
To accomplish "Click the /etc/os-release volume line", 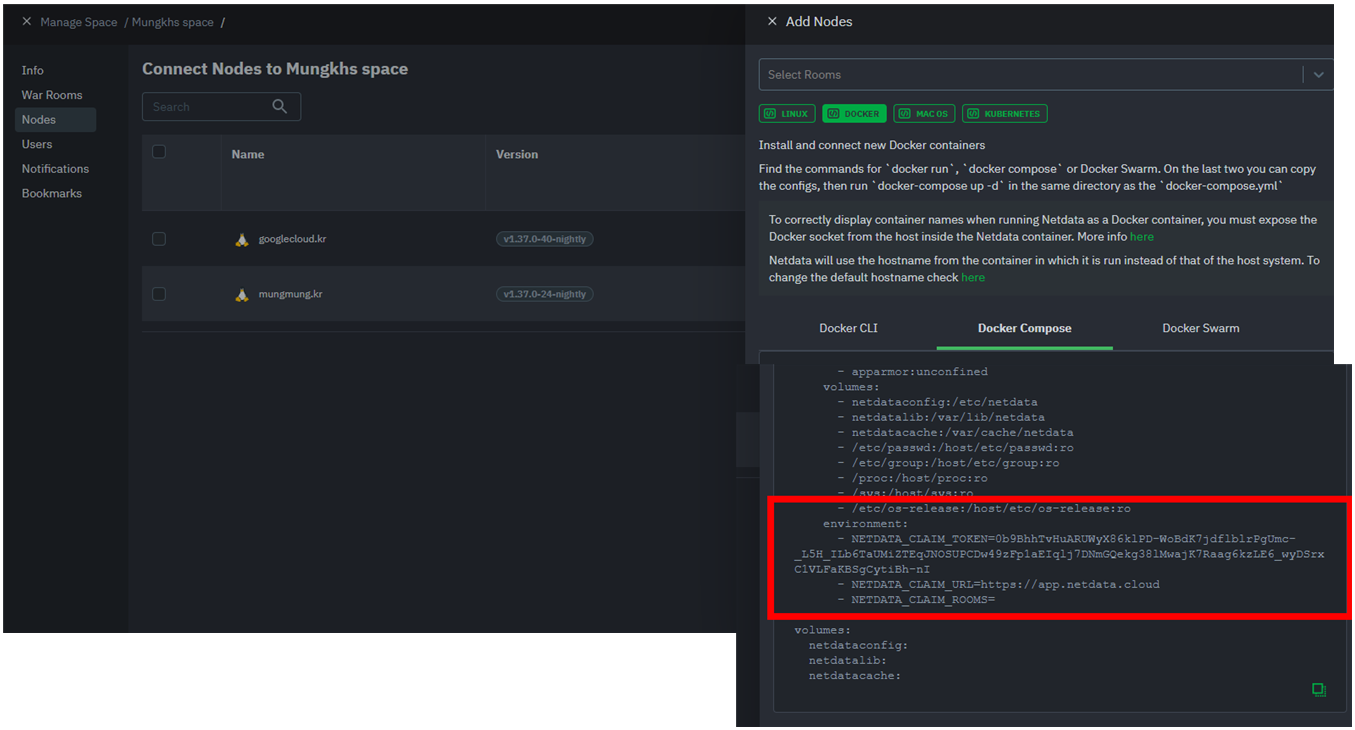I will pyautogui.click(x=984, y=508).
